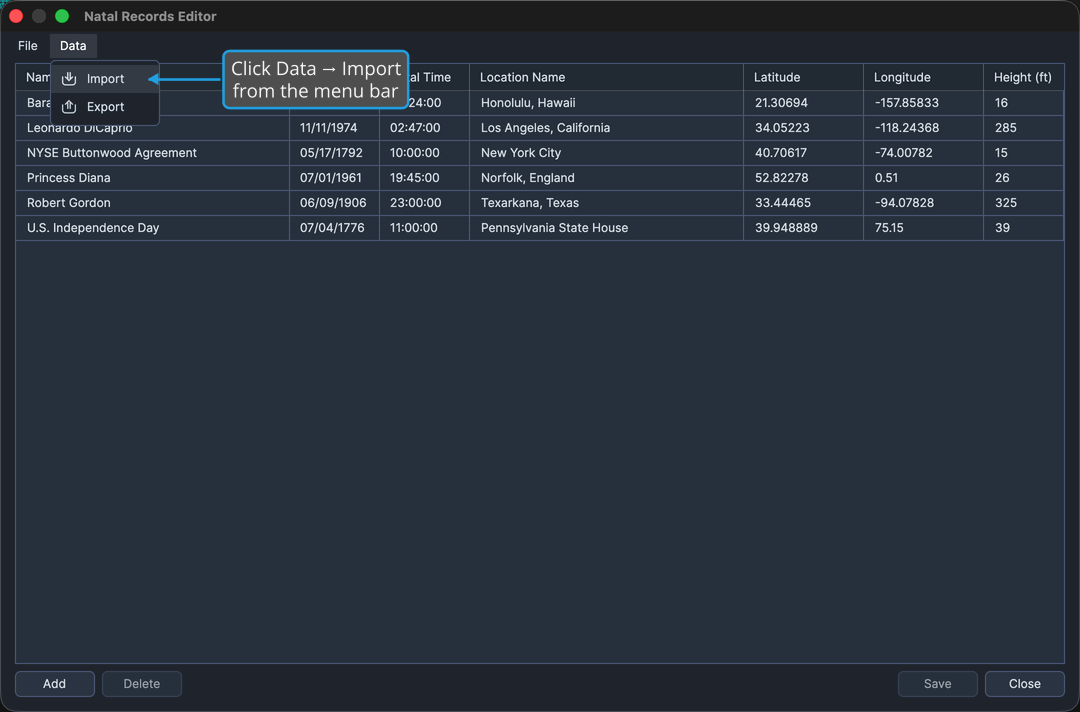The image size is (1080, 712).
Task: Click the latitude cell 34.05223
Action: [803, 128]
